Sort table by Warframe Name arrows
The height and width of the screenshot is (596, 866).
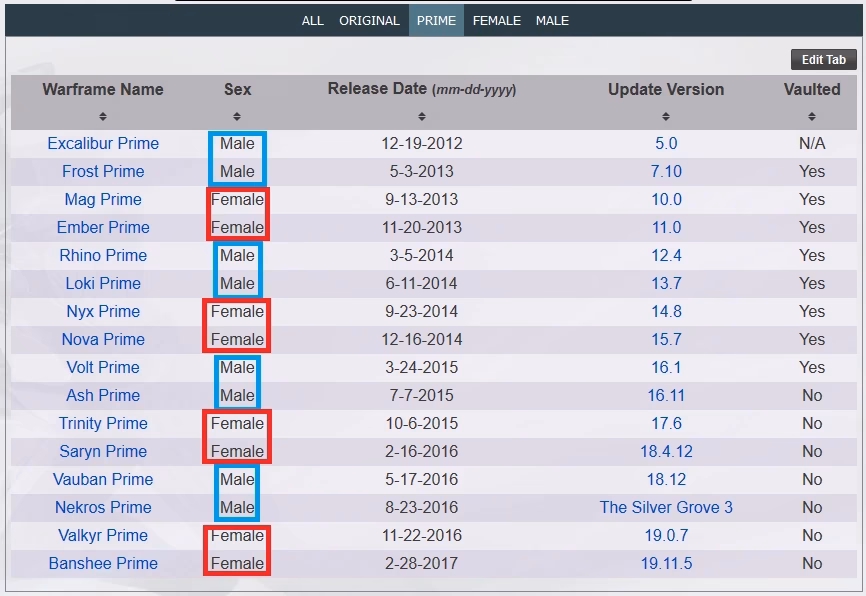click(x=103, y=117)
